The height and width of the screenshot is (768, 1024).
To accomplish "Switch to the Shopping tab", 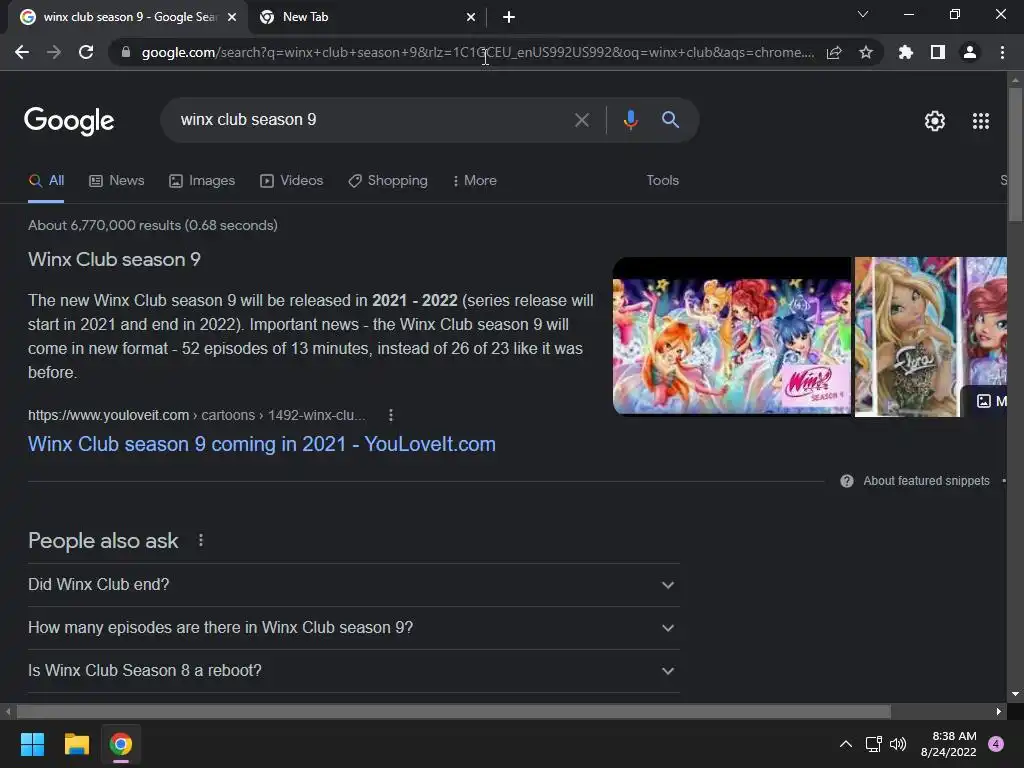I will click(x=388, y=181).
